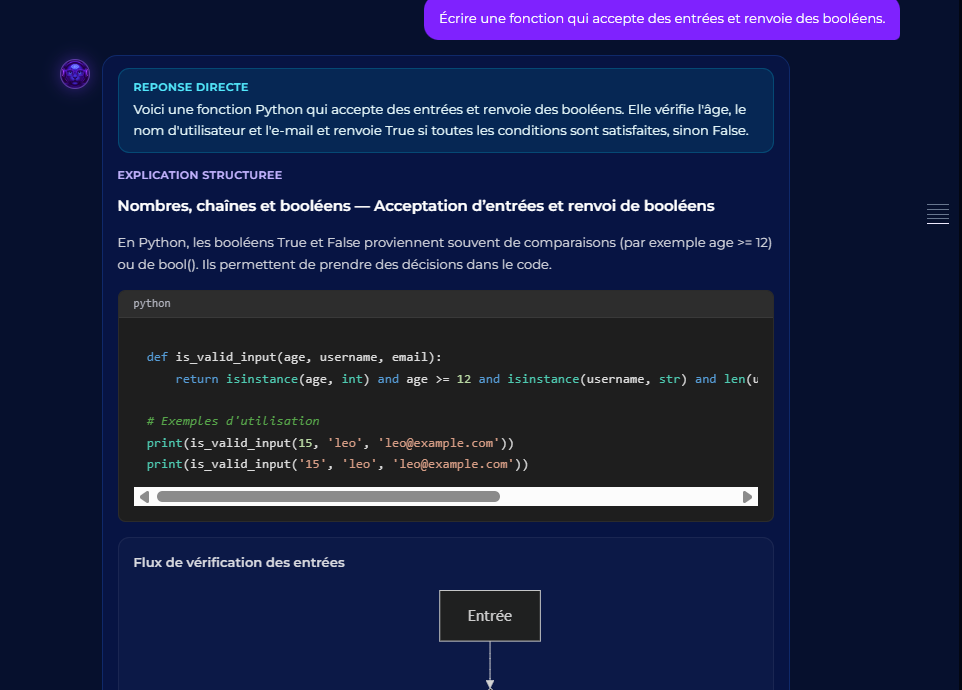The height and width of the screenshot is (690, 962).
Task: Click the horizontal code scrollbar thumb
Action: pyautogui.click(x=328, y=497)
